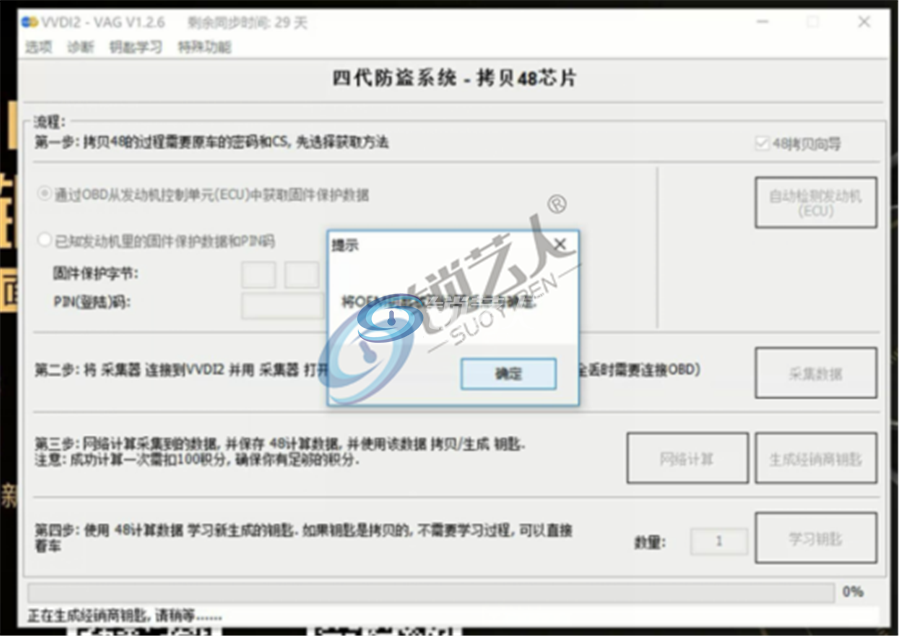Click the 提示 dialog title
900x636 pixels.
345,246
